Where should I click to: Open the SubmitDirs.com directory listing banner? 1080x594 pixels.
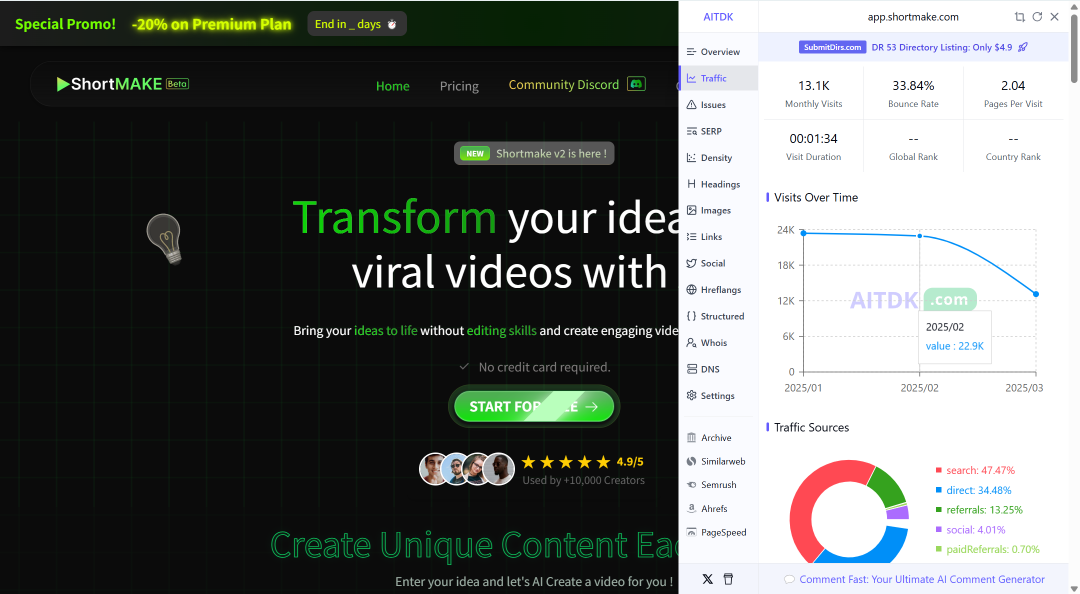tap(913, 47)
